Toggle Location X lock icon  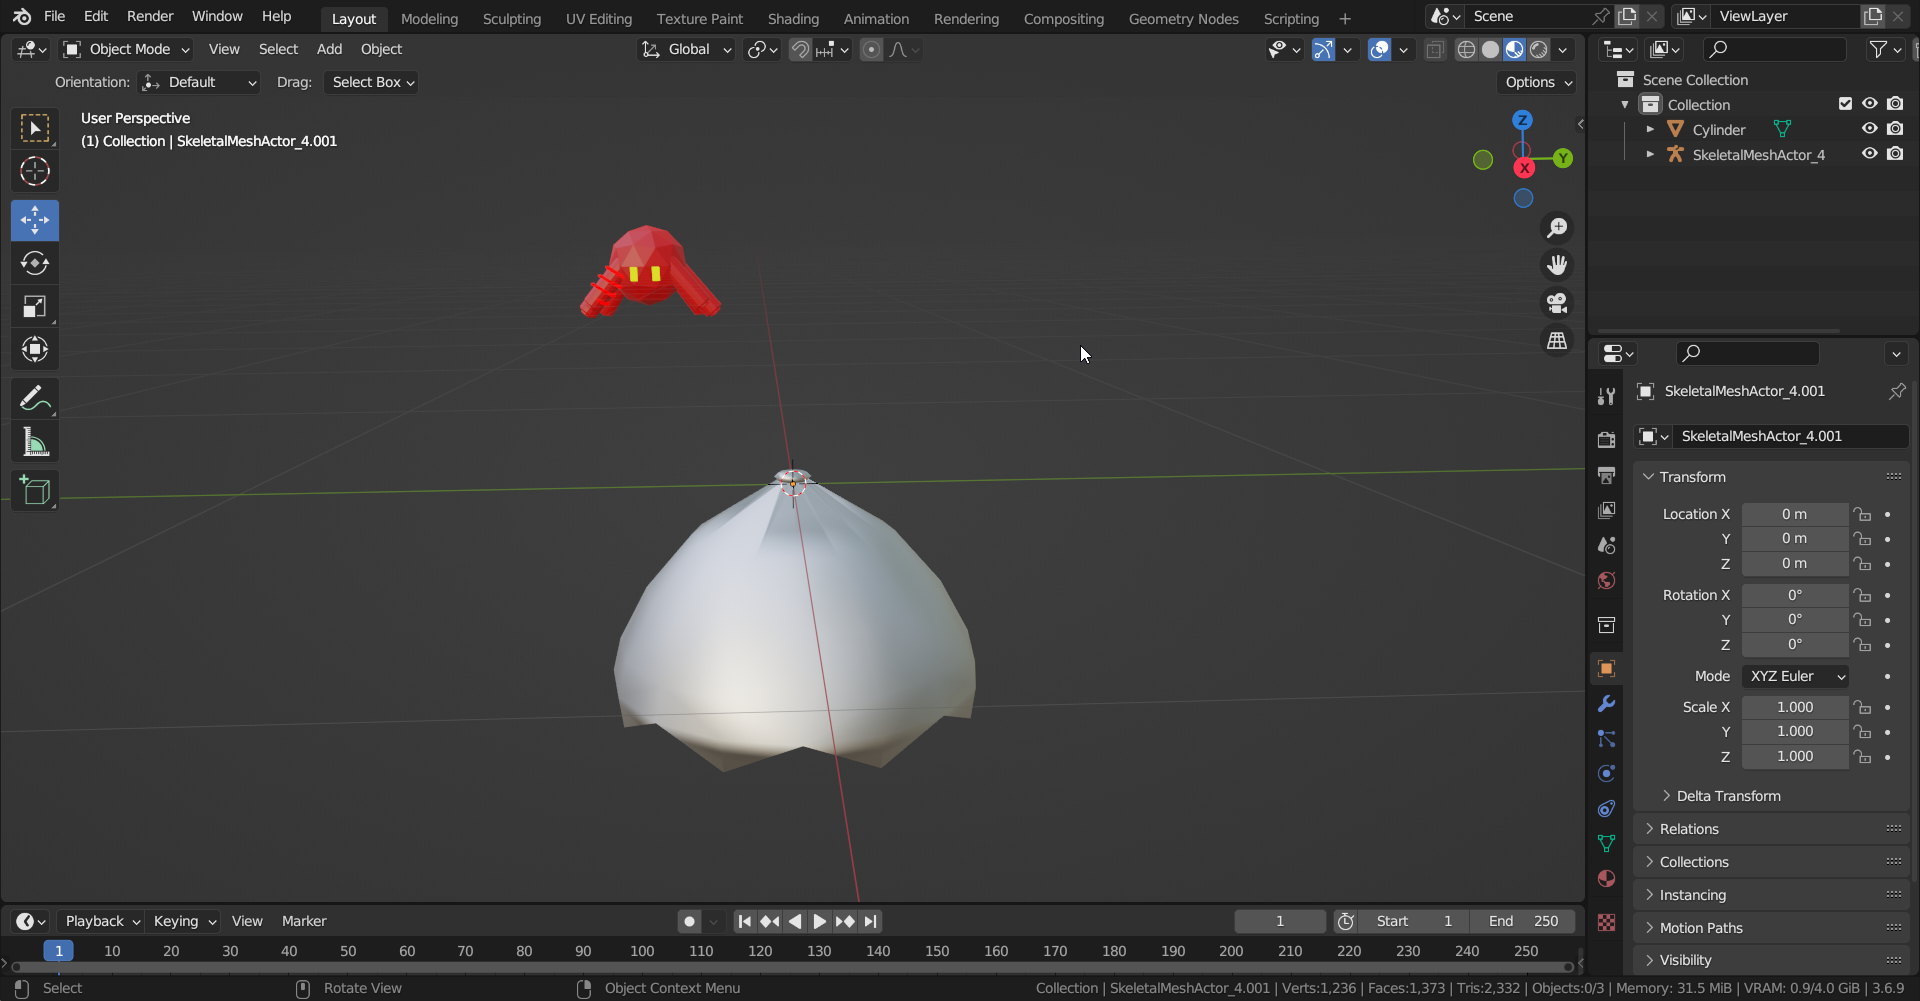1862,514
